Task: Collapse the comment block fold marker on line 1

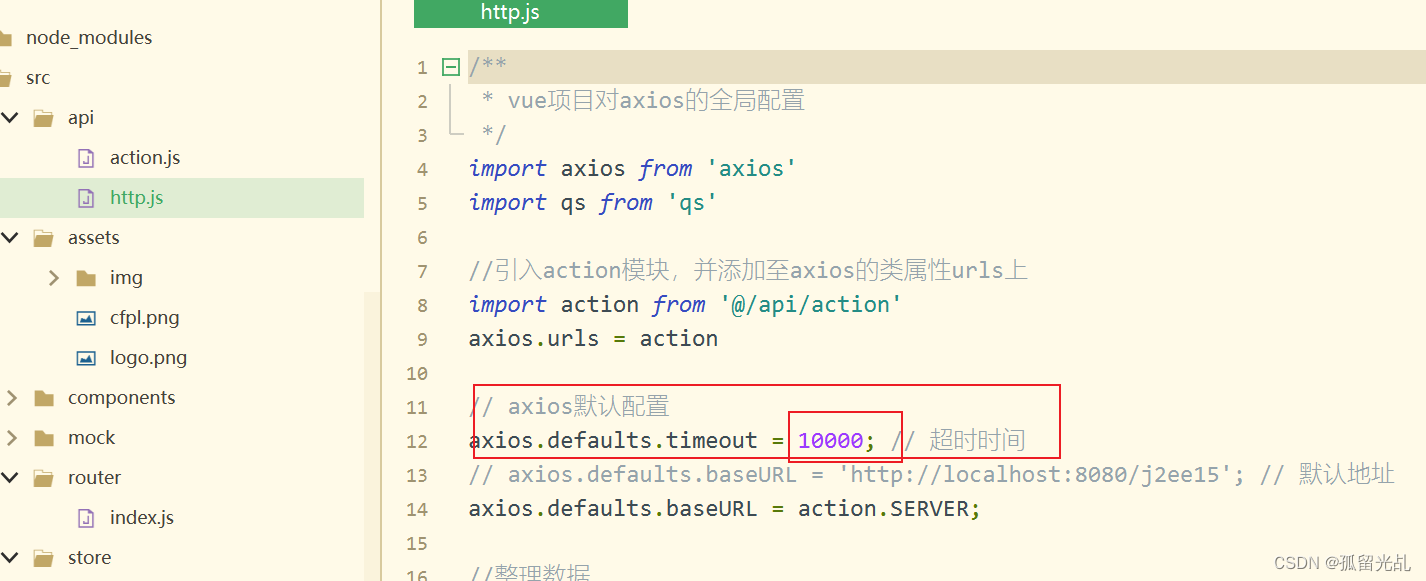Action: (451, 67)
